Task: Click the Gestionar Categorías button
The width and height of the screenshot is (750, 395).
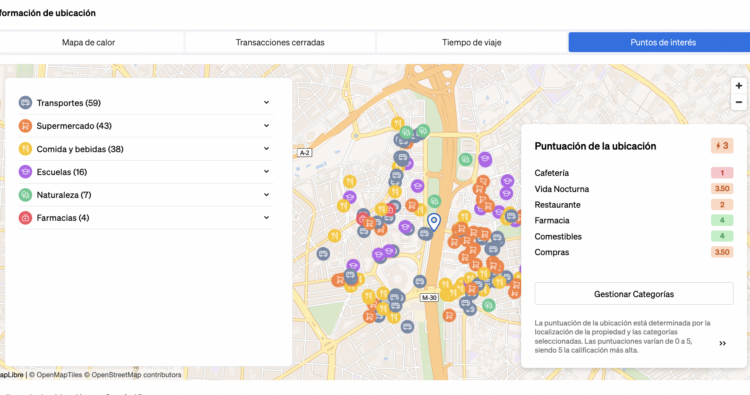Action: (x=634, y=294)
